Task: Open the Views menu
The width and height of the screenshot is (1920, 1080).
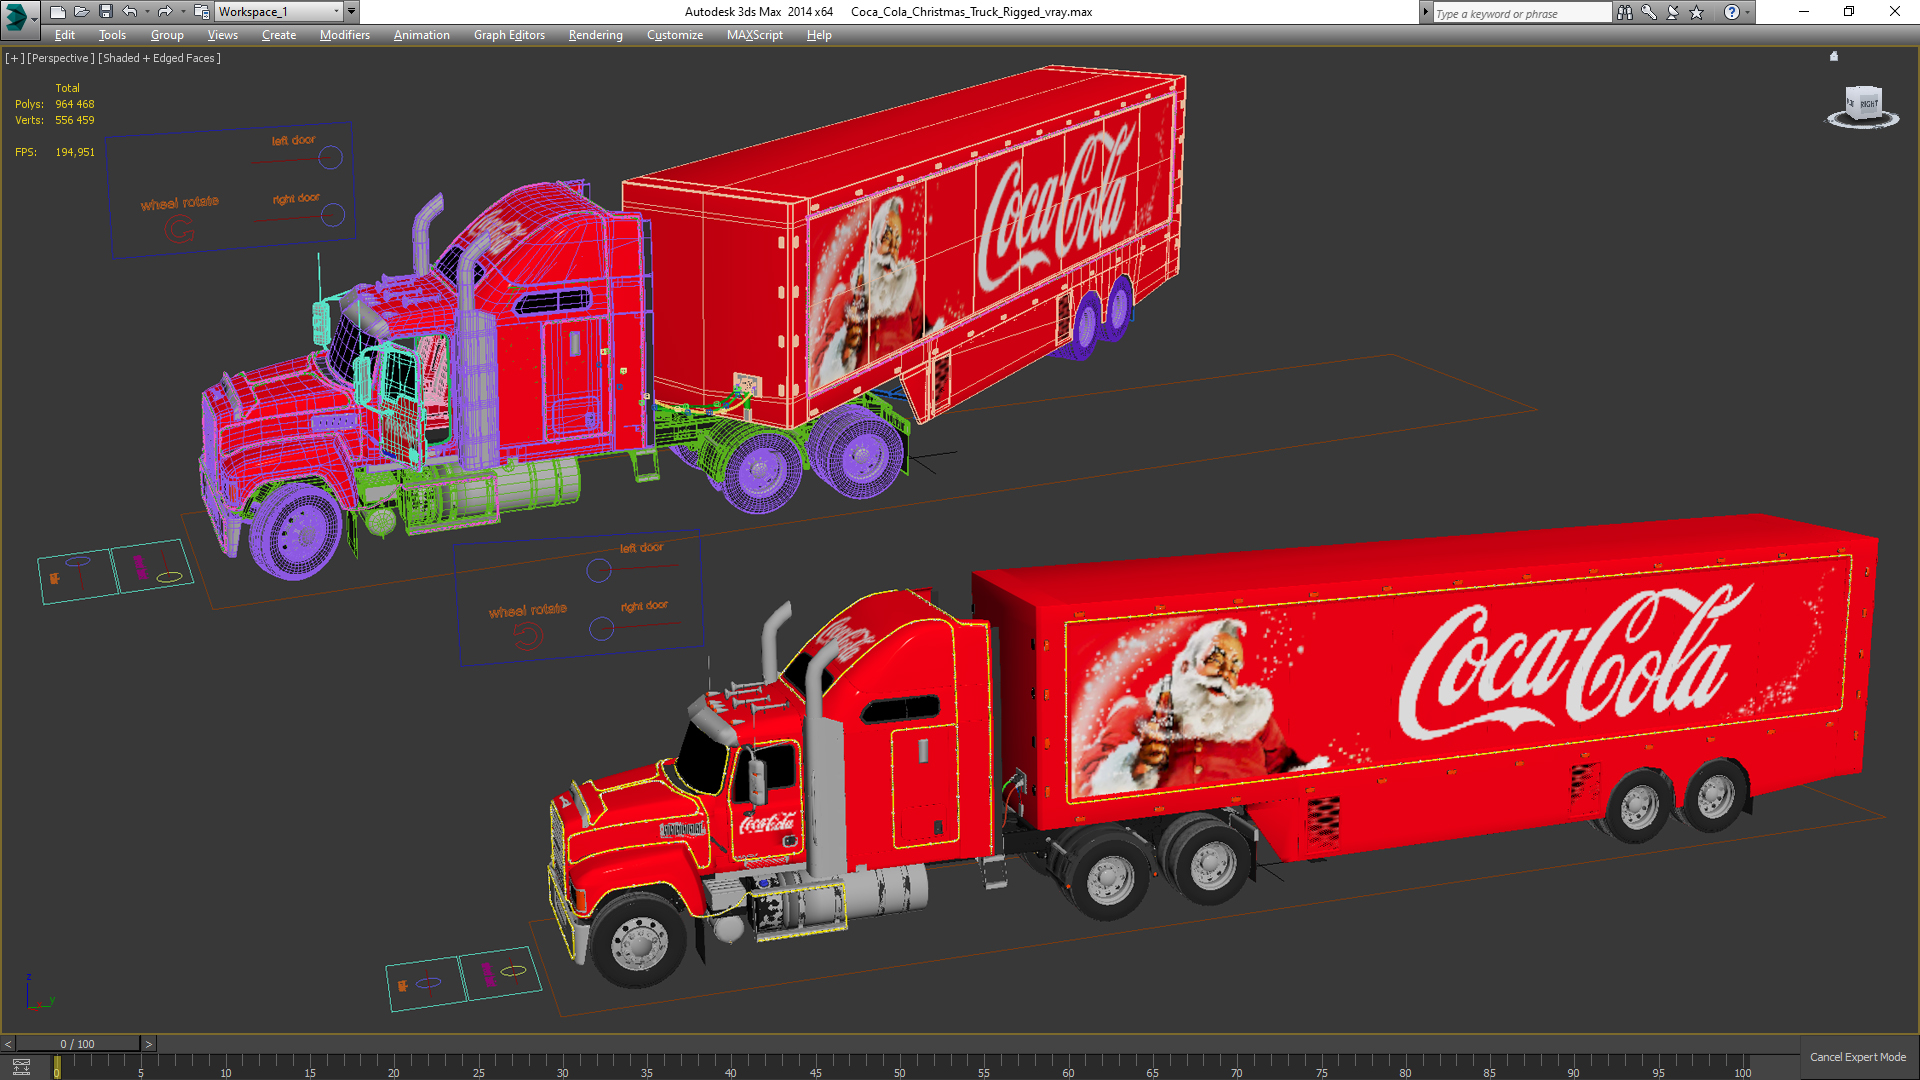Action: 222,35
